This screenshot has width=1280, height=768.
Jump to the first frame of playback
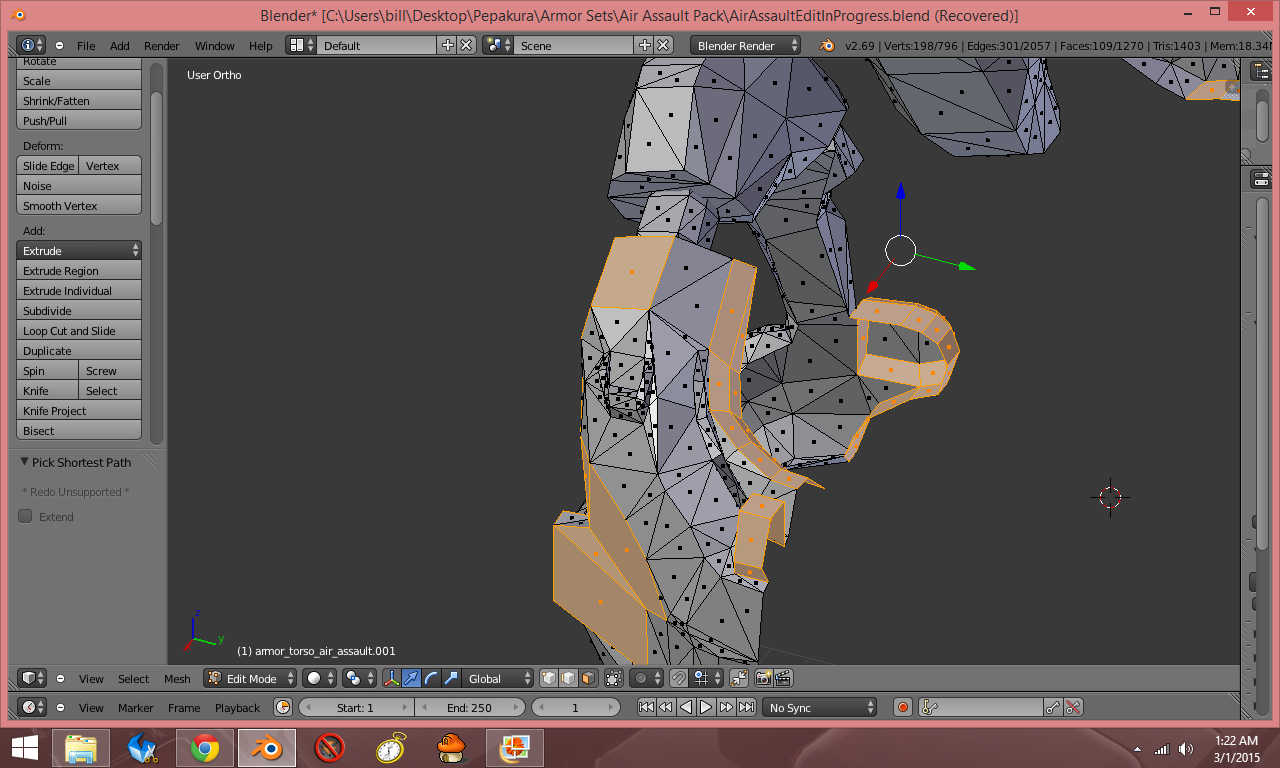pos(646,707)
